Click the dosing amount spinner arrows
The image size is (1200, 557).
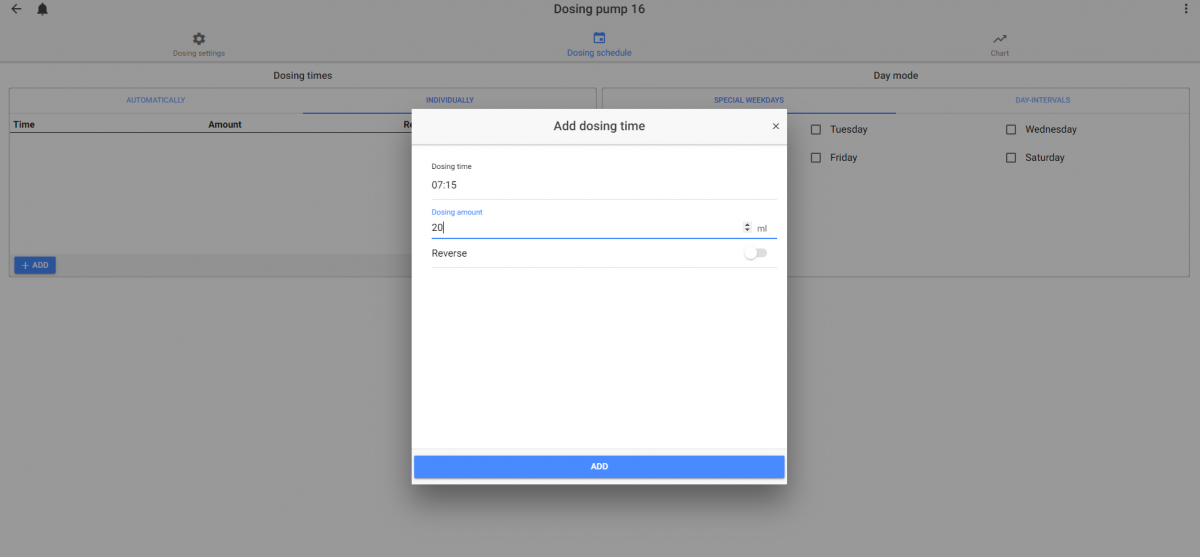747,228
